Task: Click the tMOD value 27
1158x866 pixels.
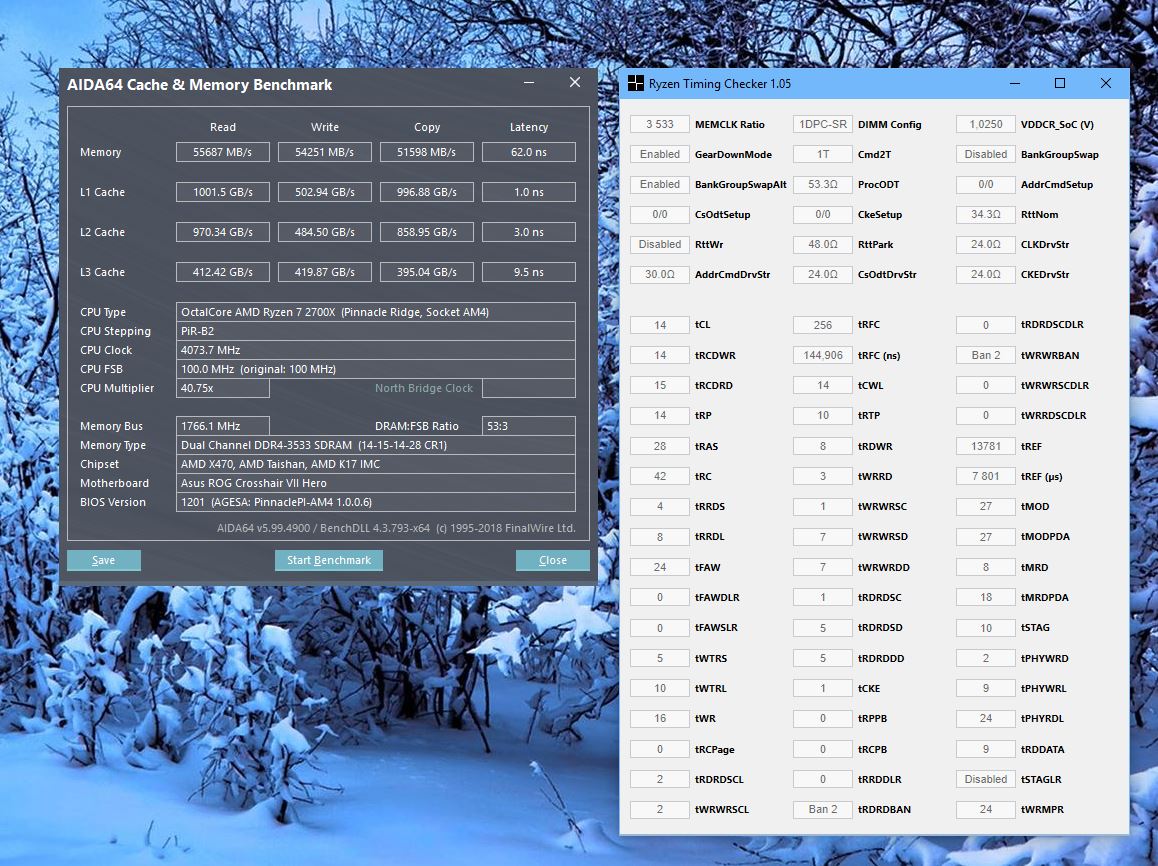Action: (986, 506)
